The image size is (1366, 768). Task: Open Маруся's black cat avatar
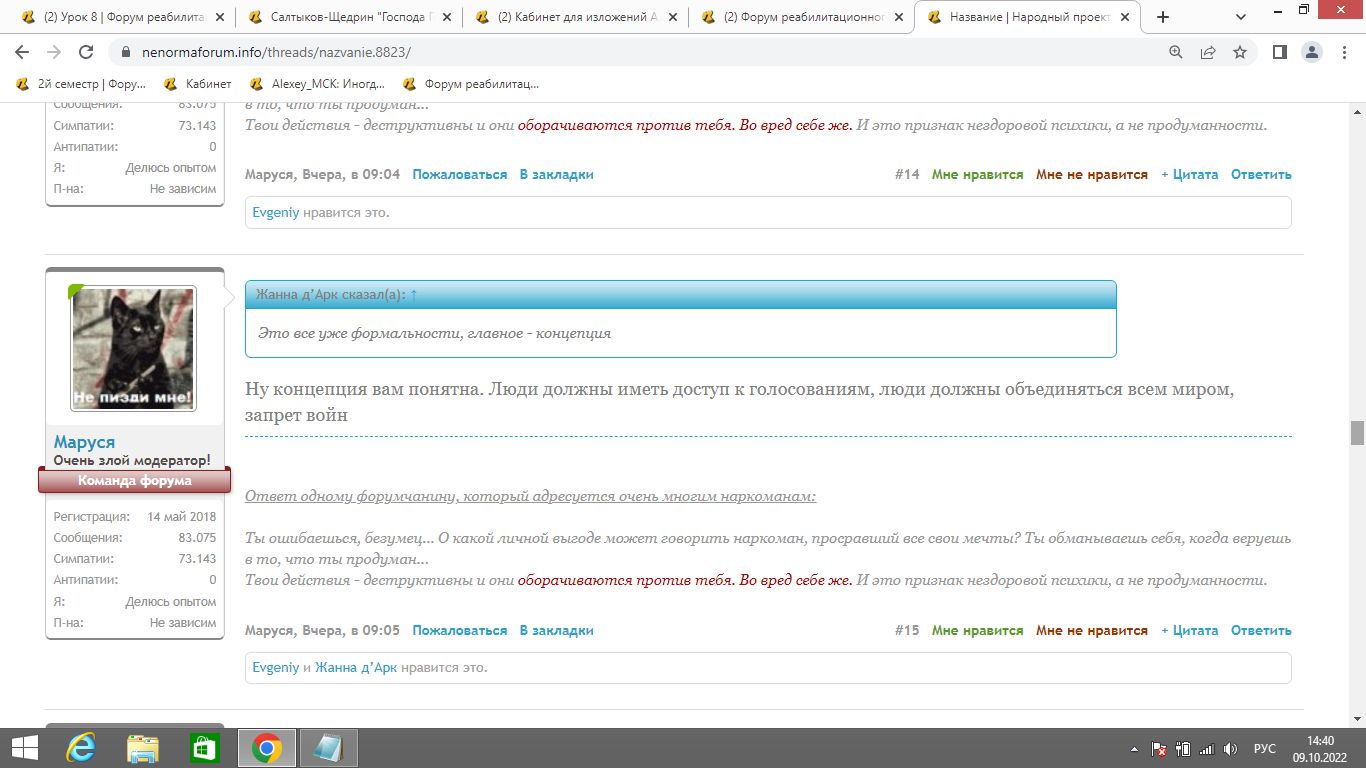[x=133, y=348]
